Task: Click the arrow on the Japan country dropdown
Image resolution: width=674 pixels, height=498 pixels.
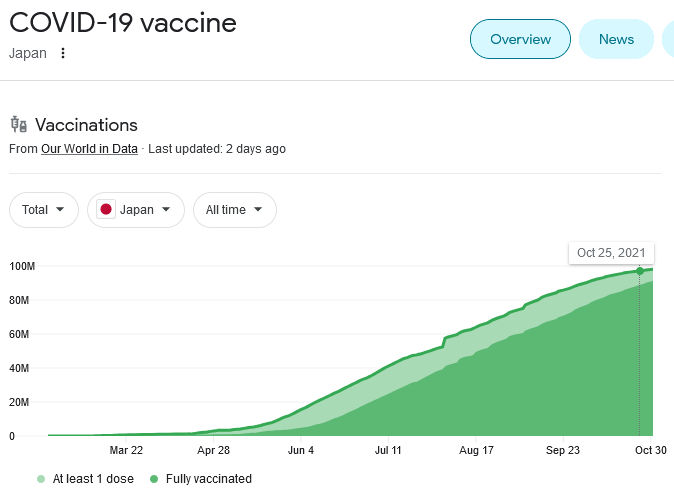Action: tap(166, 210)
